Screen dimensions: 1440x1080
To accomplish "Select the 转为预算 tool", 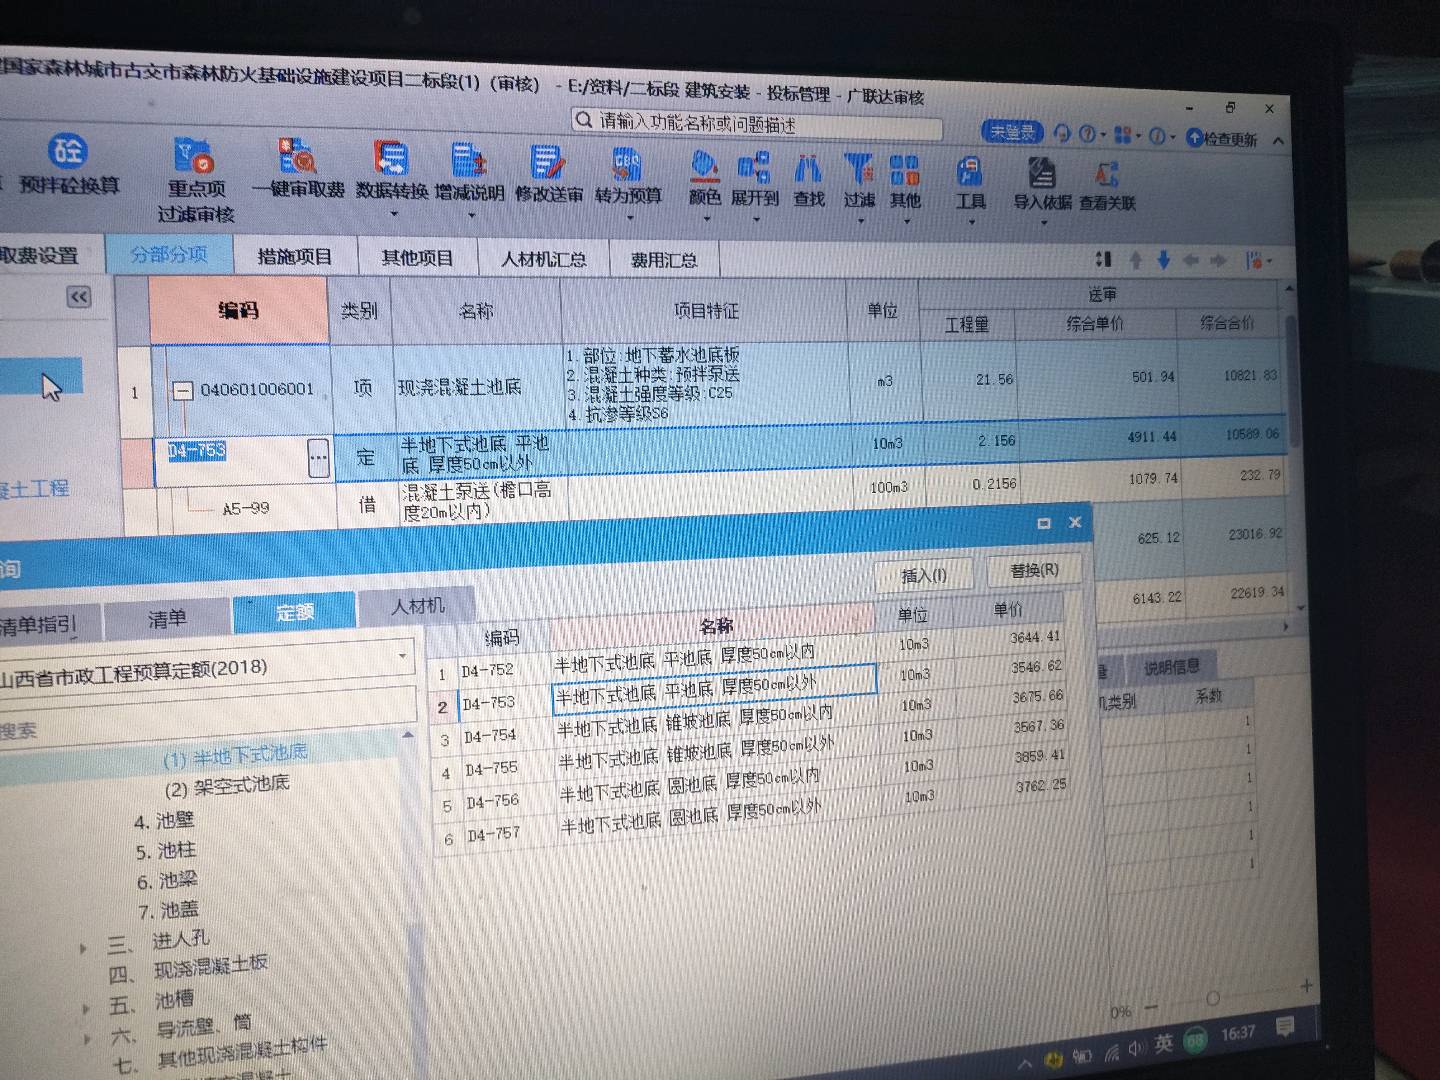I will [x=628, y=176].
